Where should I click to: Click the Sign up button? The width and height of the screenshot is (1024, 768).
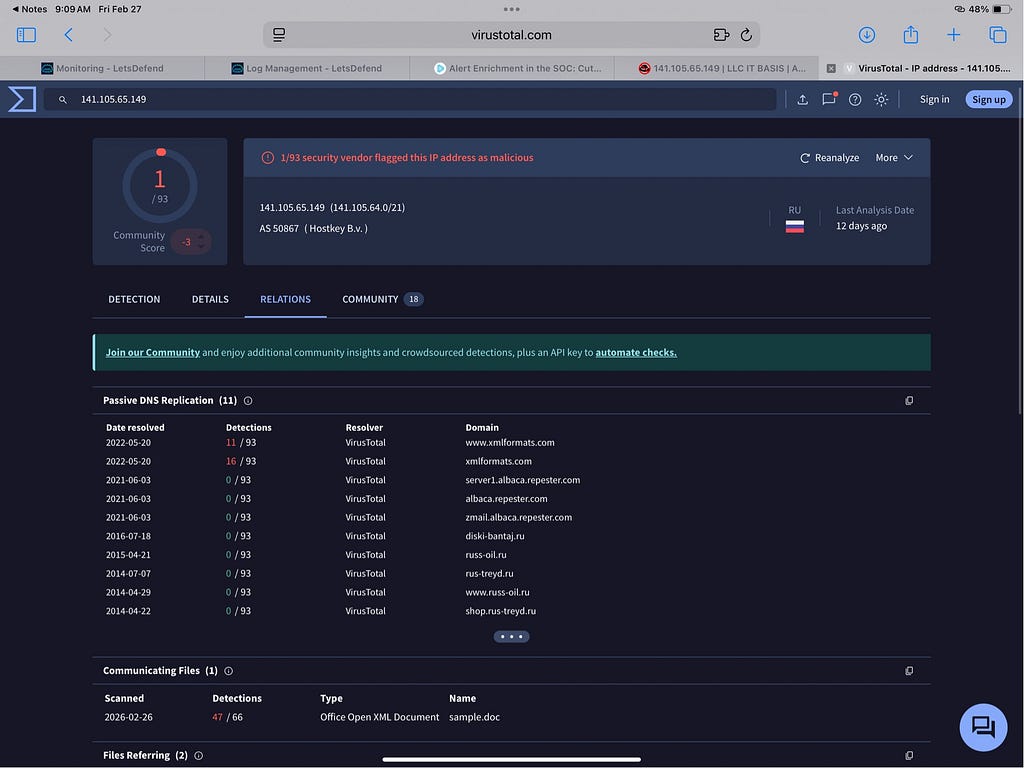coord(989,99)
